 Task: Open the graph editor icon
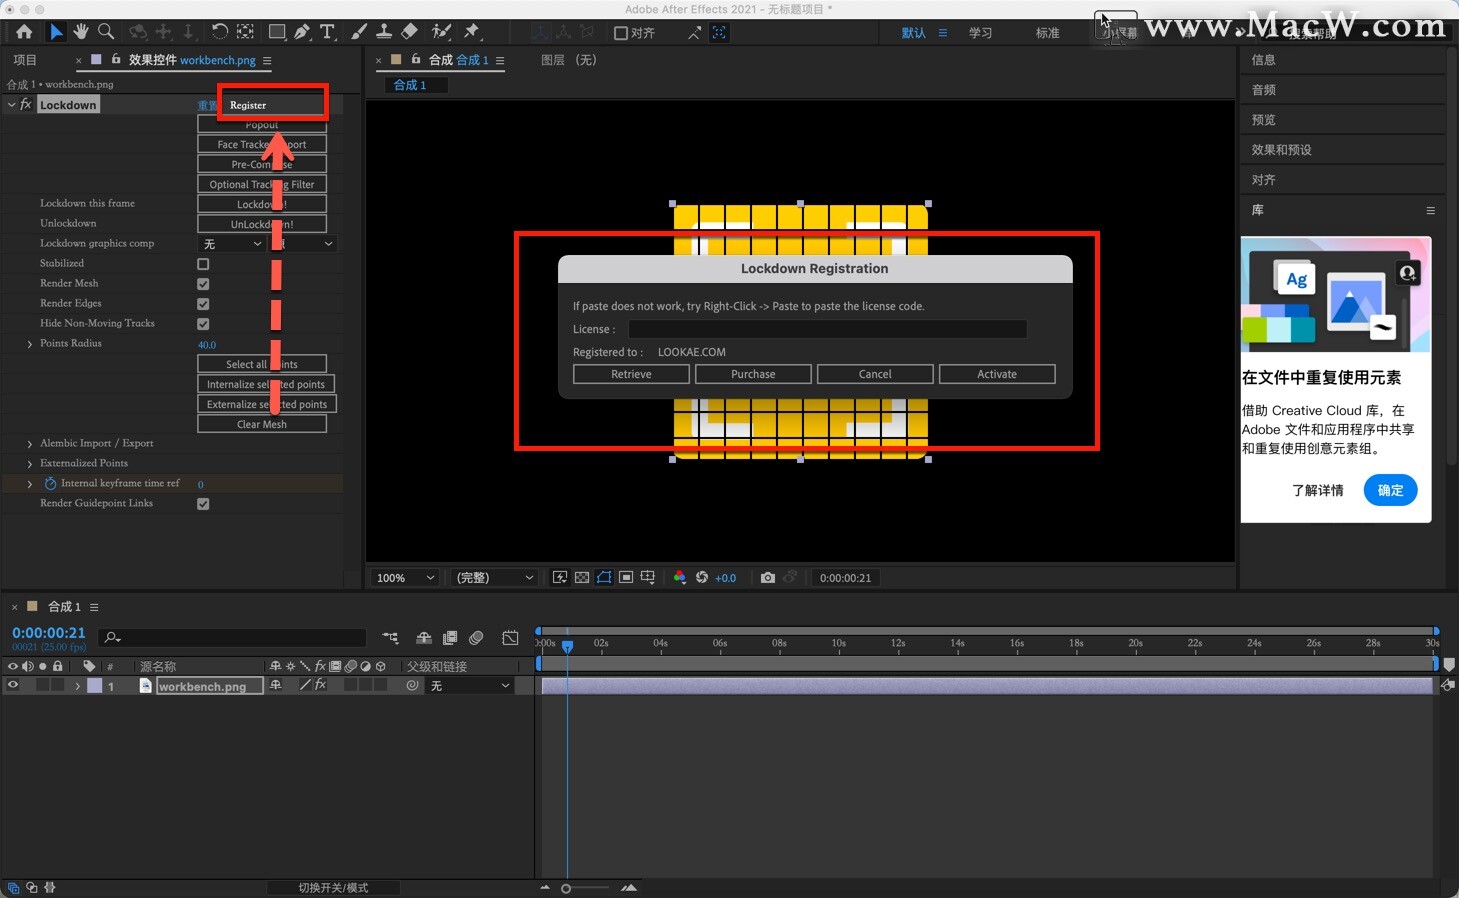pos(510,638)
